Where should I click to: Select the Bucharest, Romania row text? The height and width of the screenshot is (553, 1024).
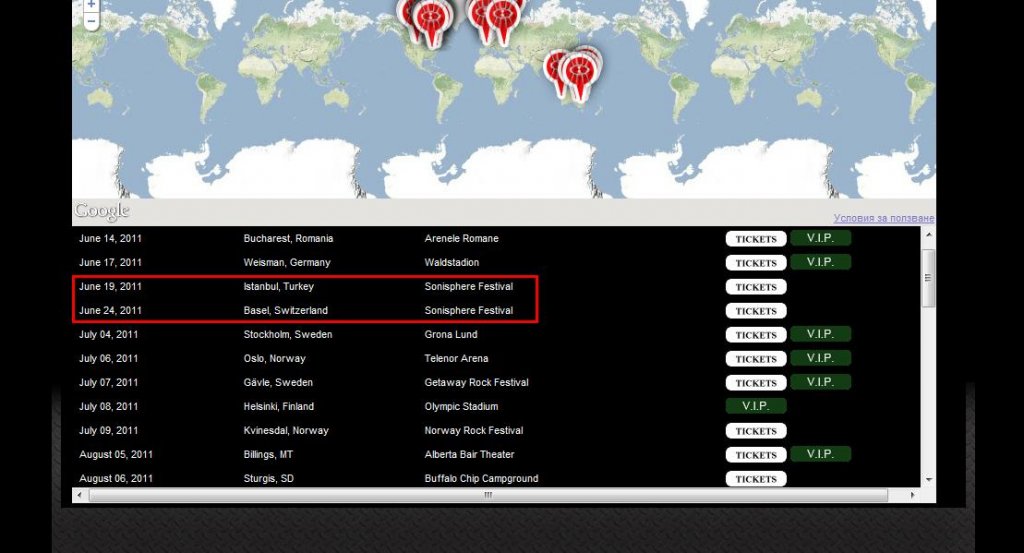click(x=288, y=239)
